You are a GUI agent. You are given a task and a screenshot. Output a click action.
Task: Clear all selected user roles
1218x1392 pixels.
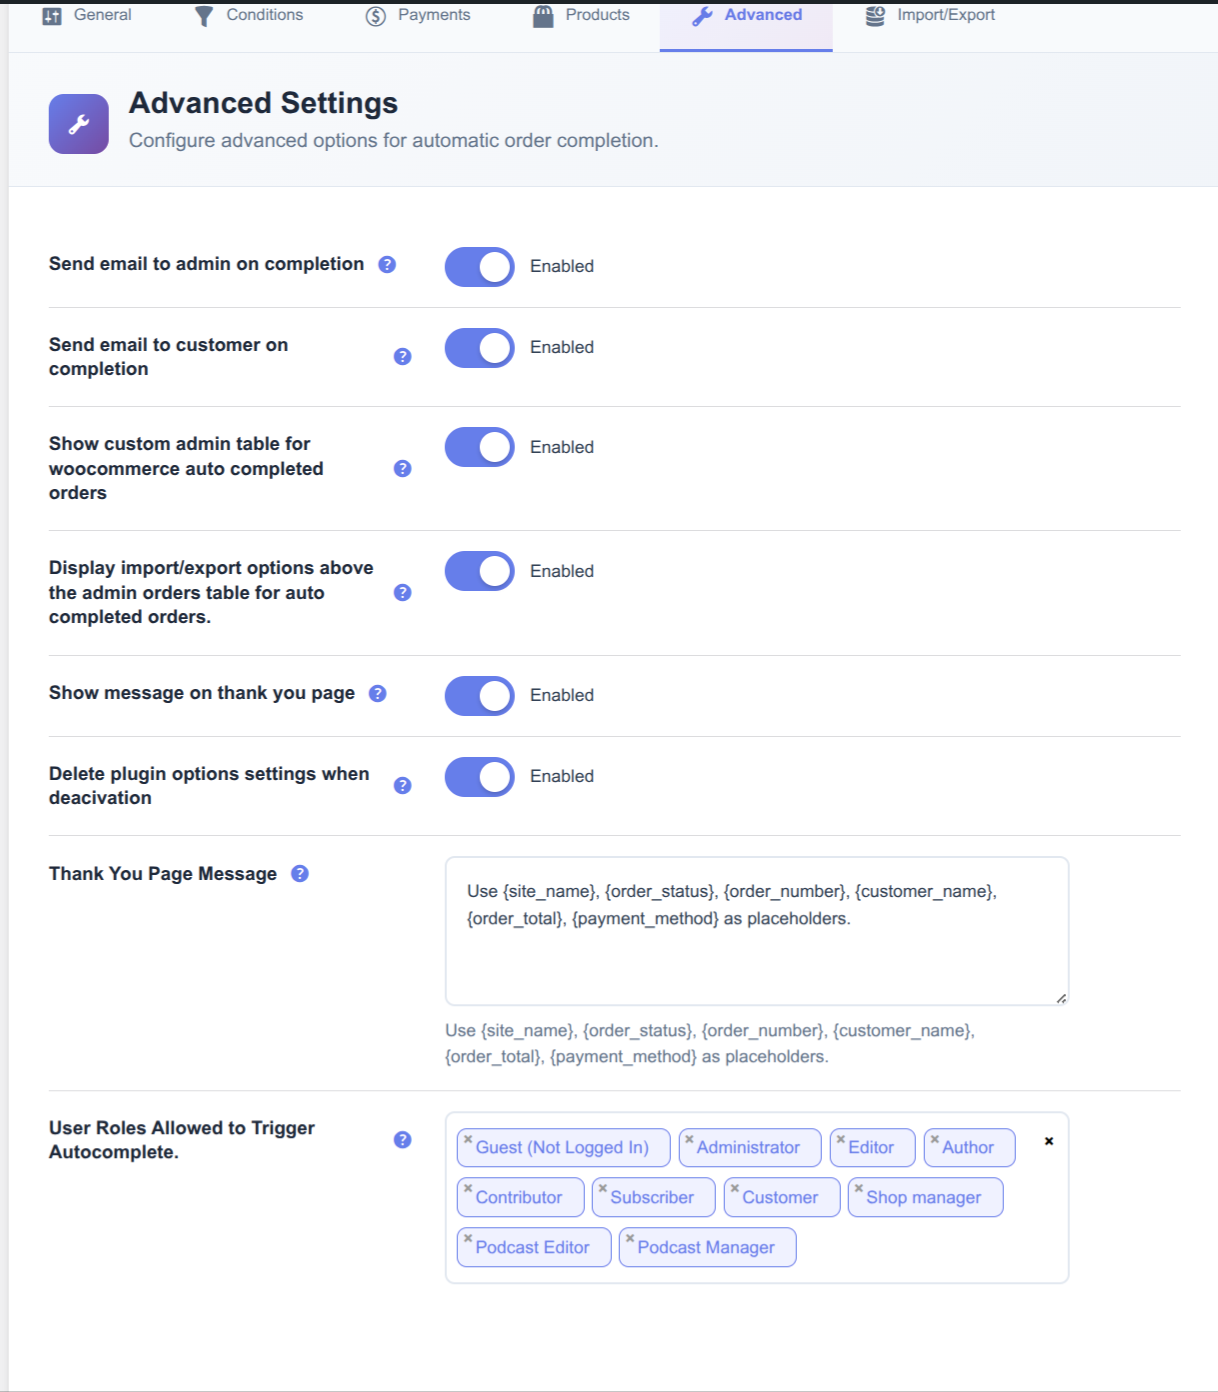coord(1048,1141)
